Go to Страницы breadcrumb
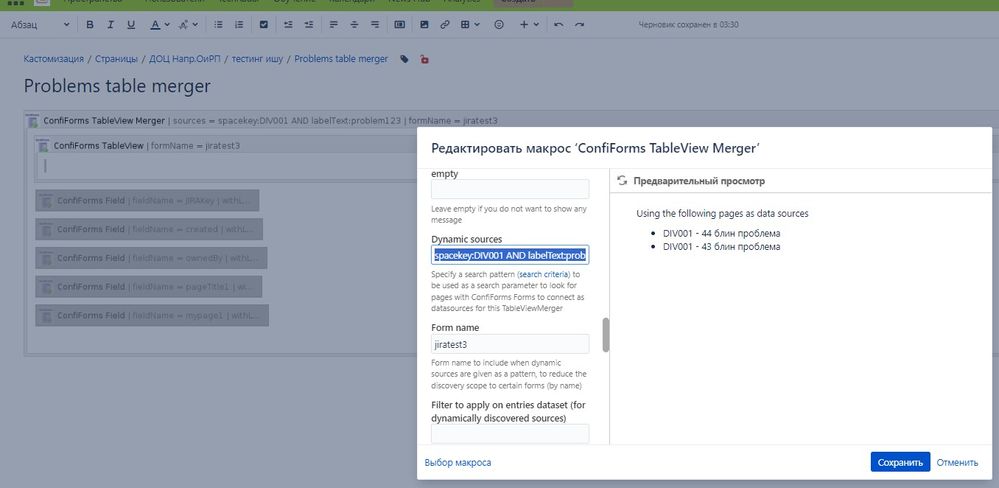Image resolution: width=999 pixels, height=488 pixels. pyautogui.click(x=116, y=59)
